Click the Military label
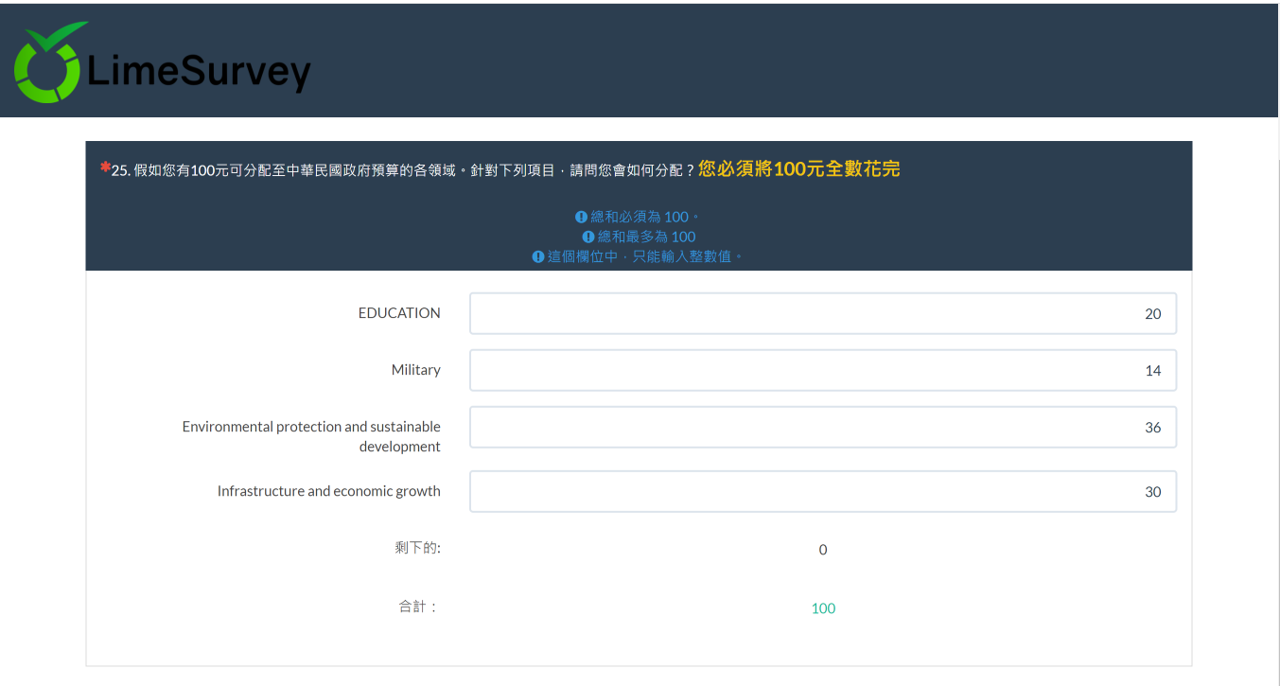 tap(416, 370)
